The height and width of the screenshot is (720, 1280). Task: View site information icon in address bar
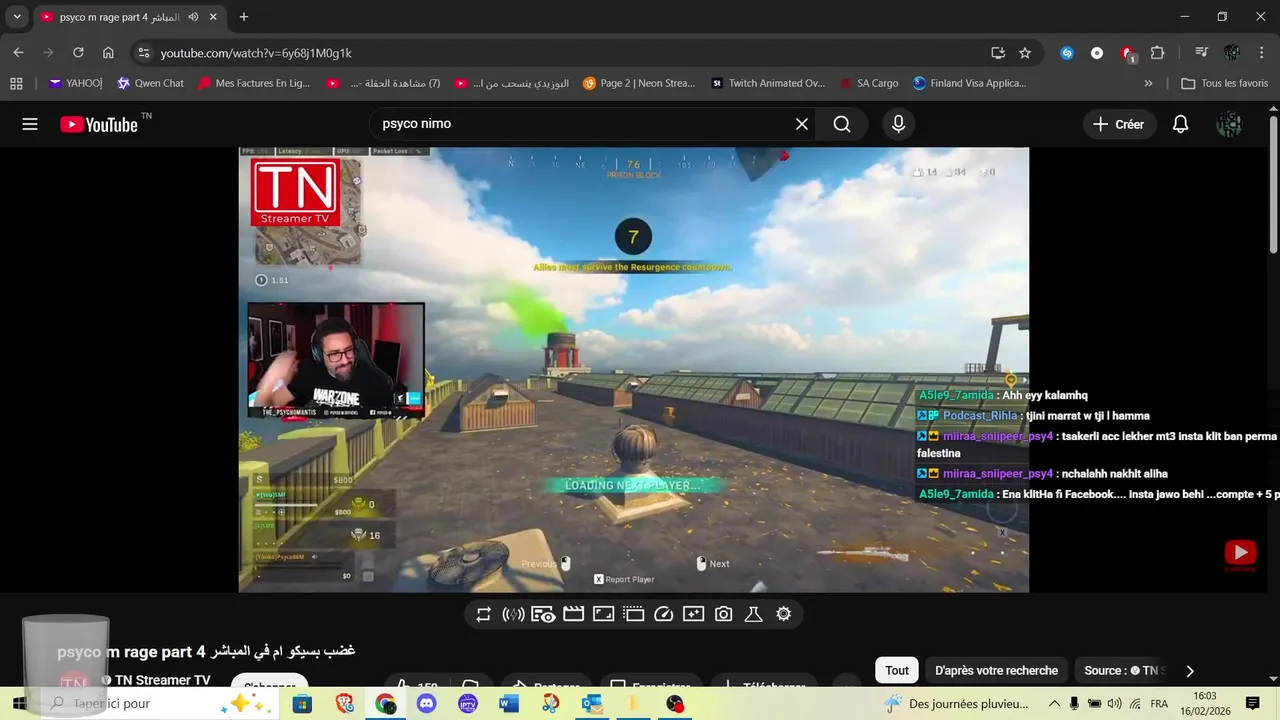(x=143, y=53)
